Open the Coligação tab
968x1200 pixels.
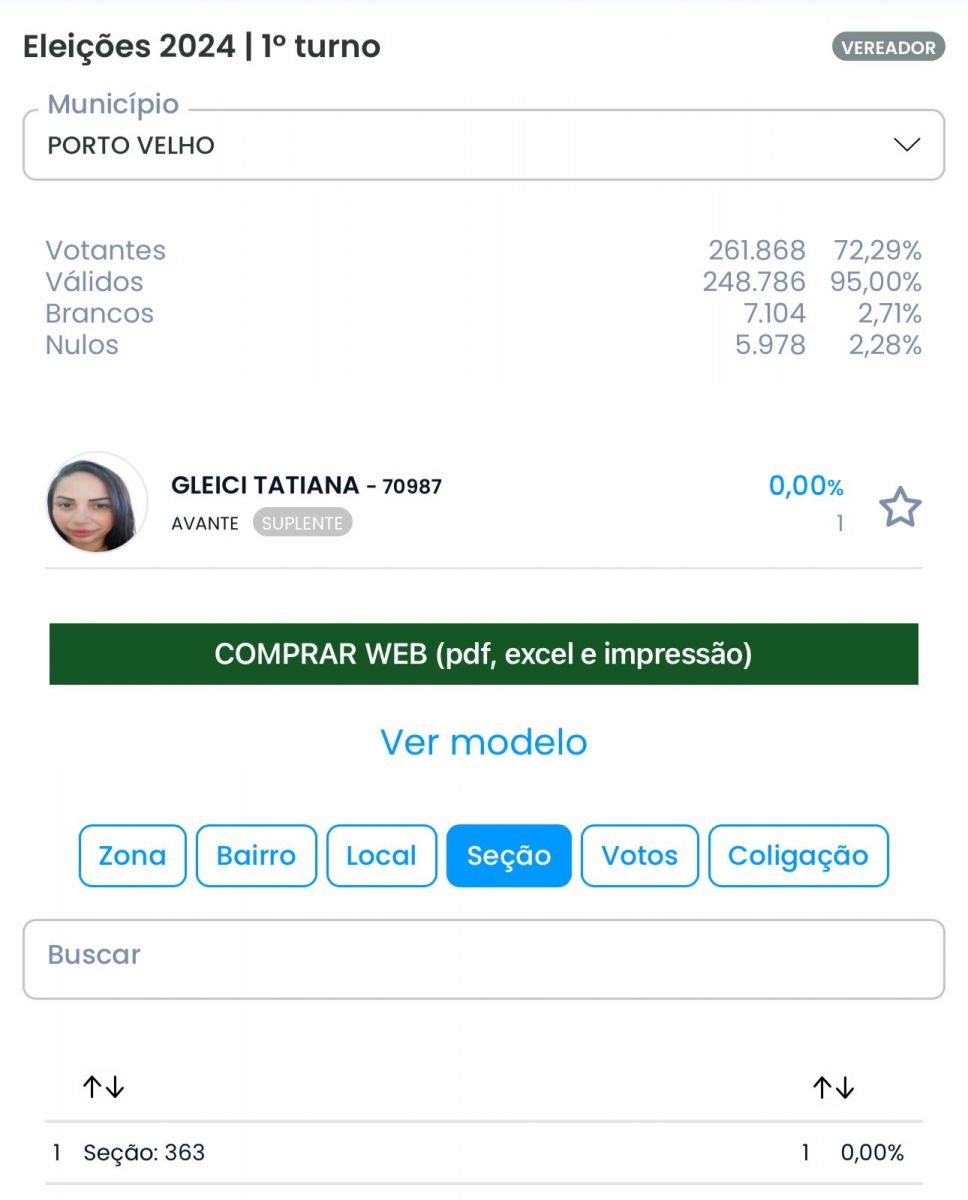pos(798,856)
